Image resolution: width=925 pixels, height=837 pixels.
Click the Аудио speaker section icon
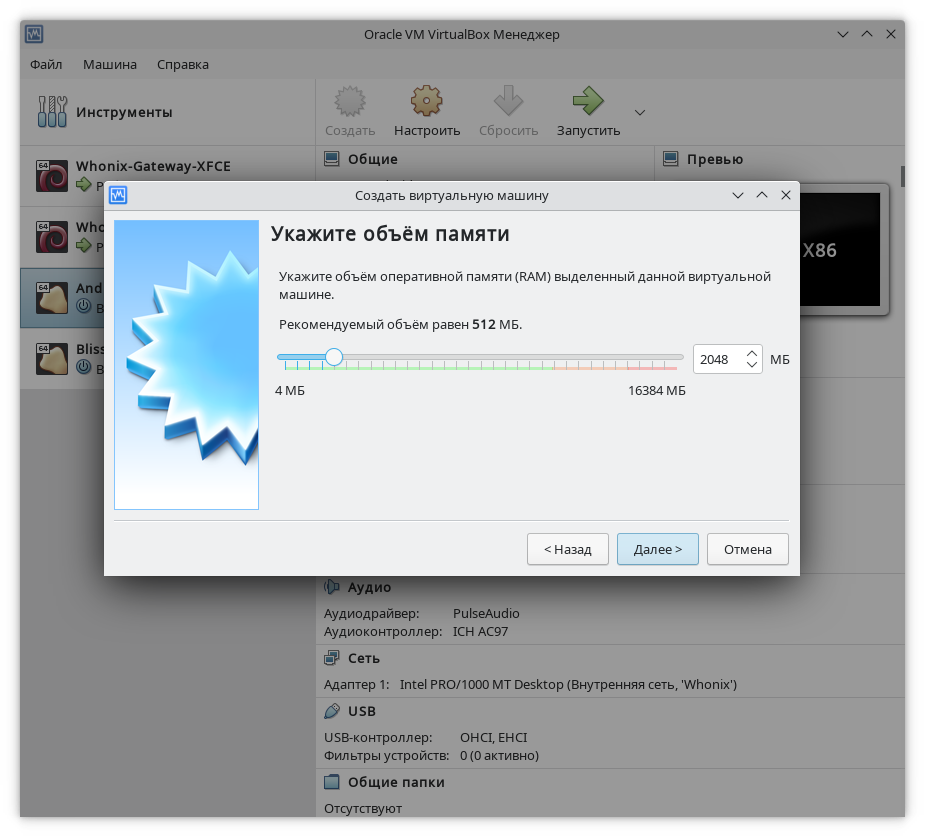pyautogui.click(x=332, y=587)
